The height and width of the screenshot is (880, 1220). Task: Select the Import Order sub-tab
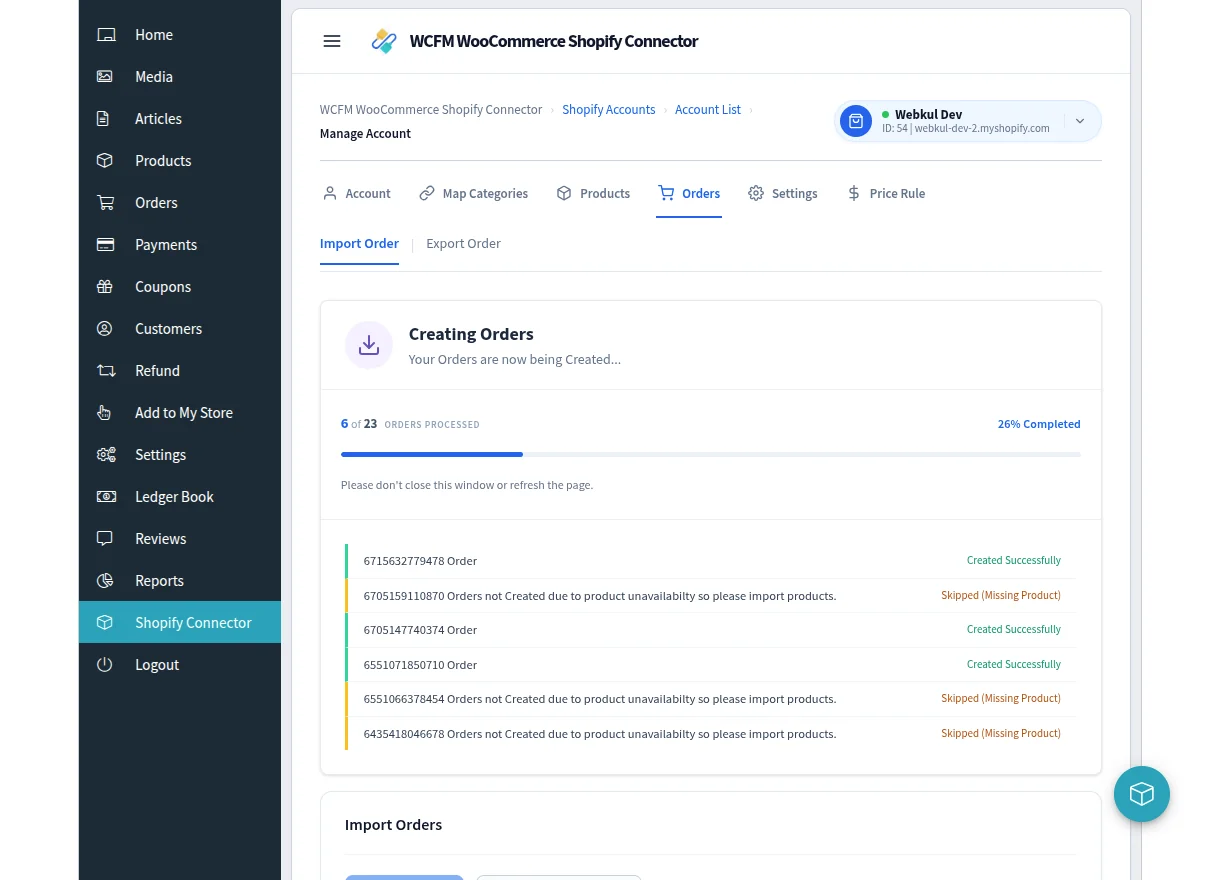pyautogui.click(x=359, y=244)
